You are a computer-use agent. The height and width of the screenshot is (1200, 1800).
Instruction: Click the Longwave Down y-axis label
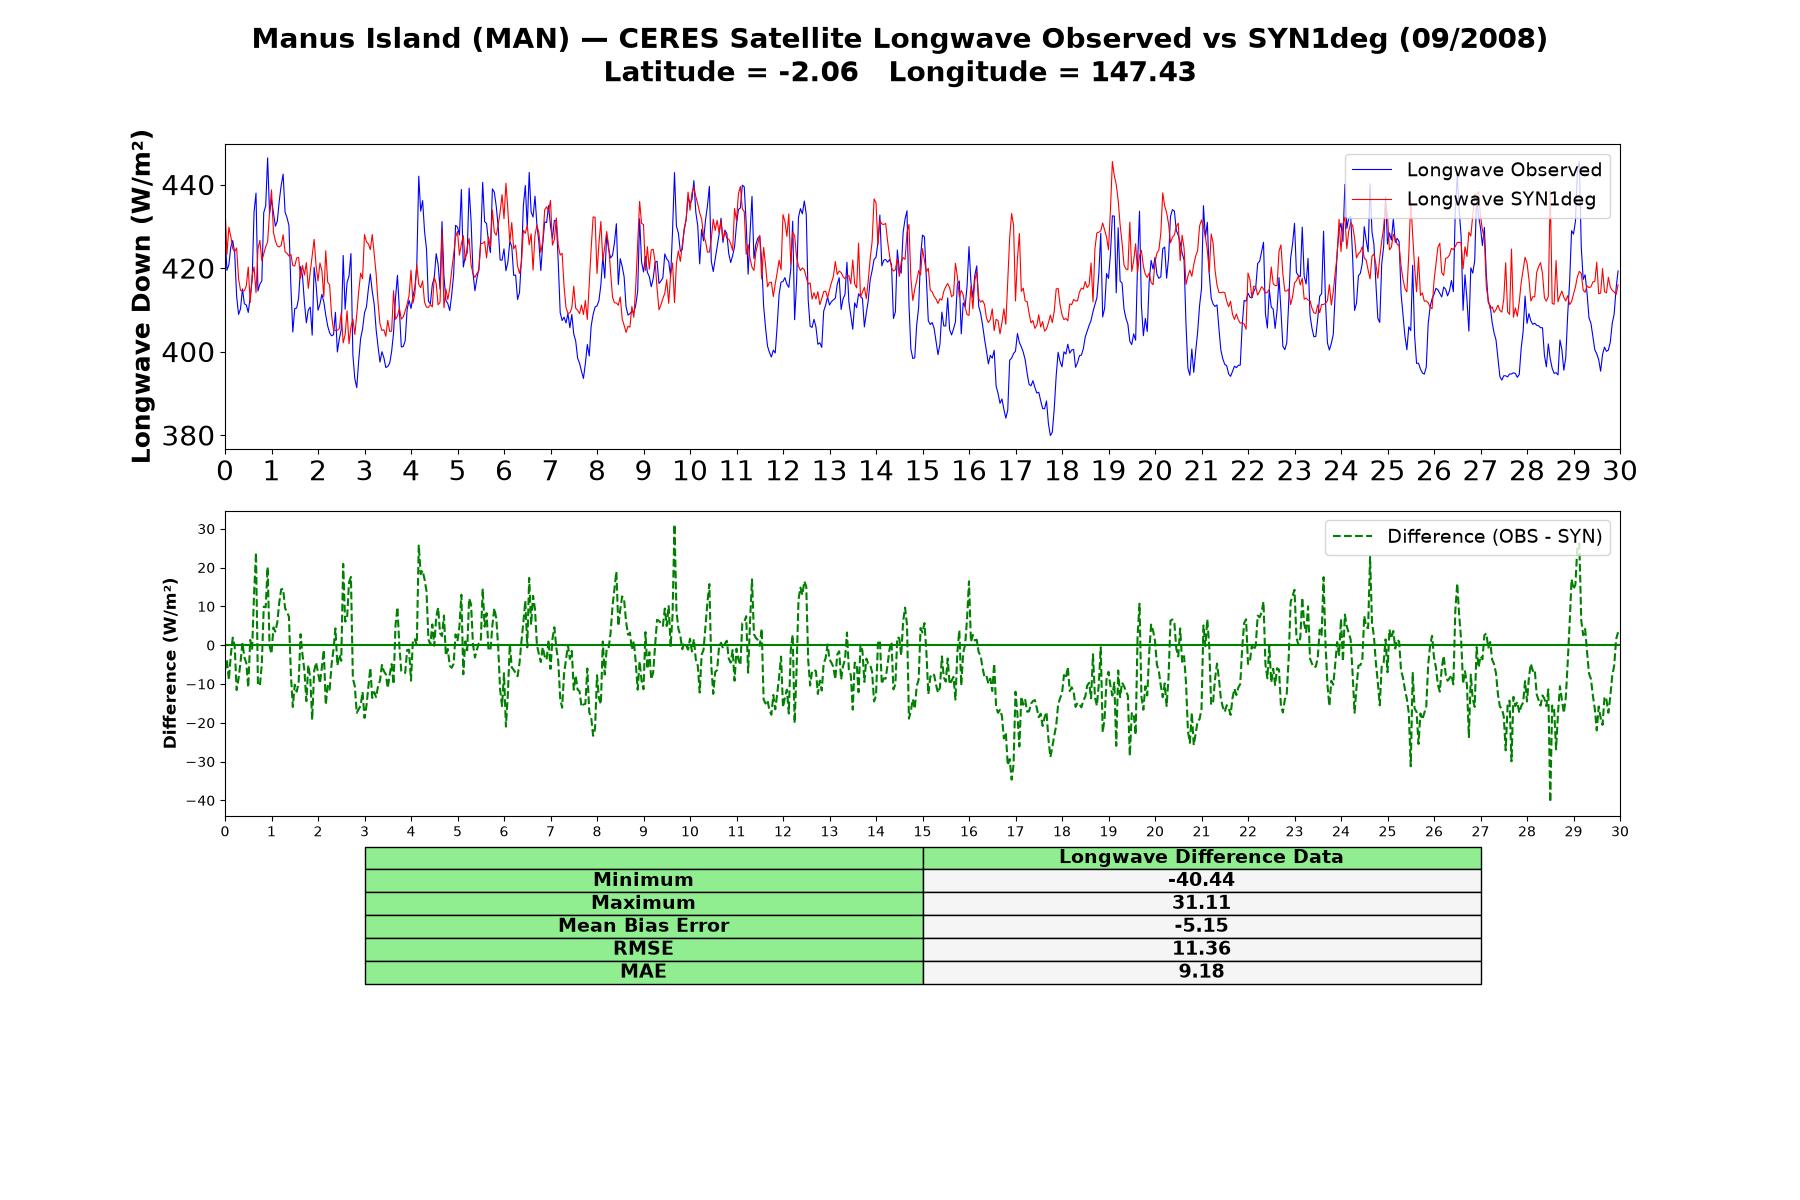click(x=142, y=296)
